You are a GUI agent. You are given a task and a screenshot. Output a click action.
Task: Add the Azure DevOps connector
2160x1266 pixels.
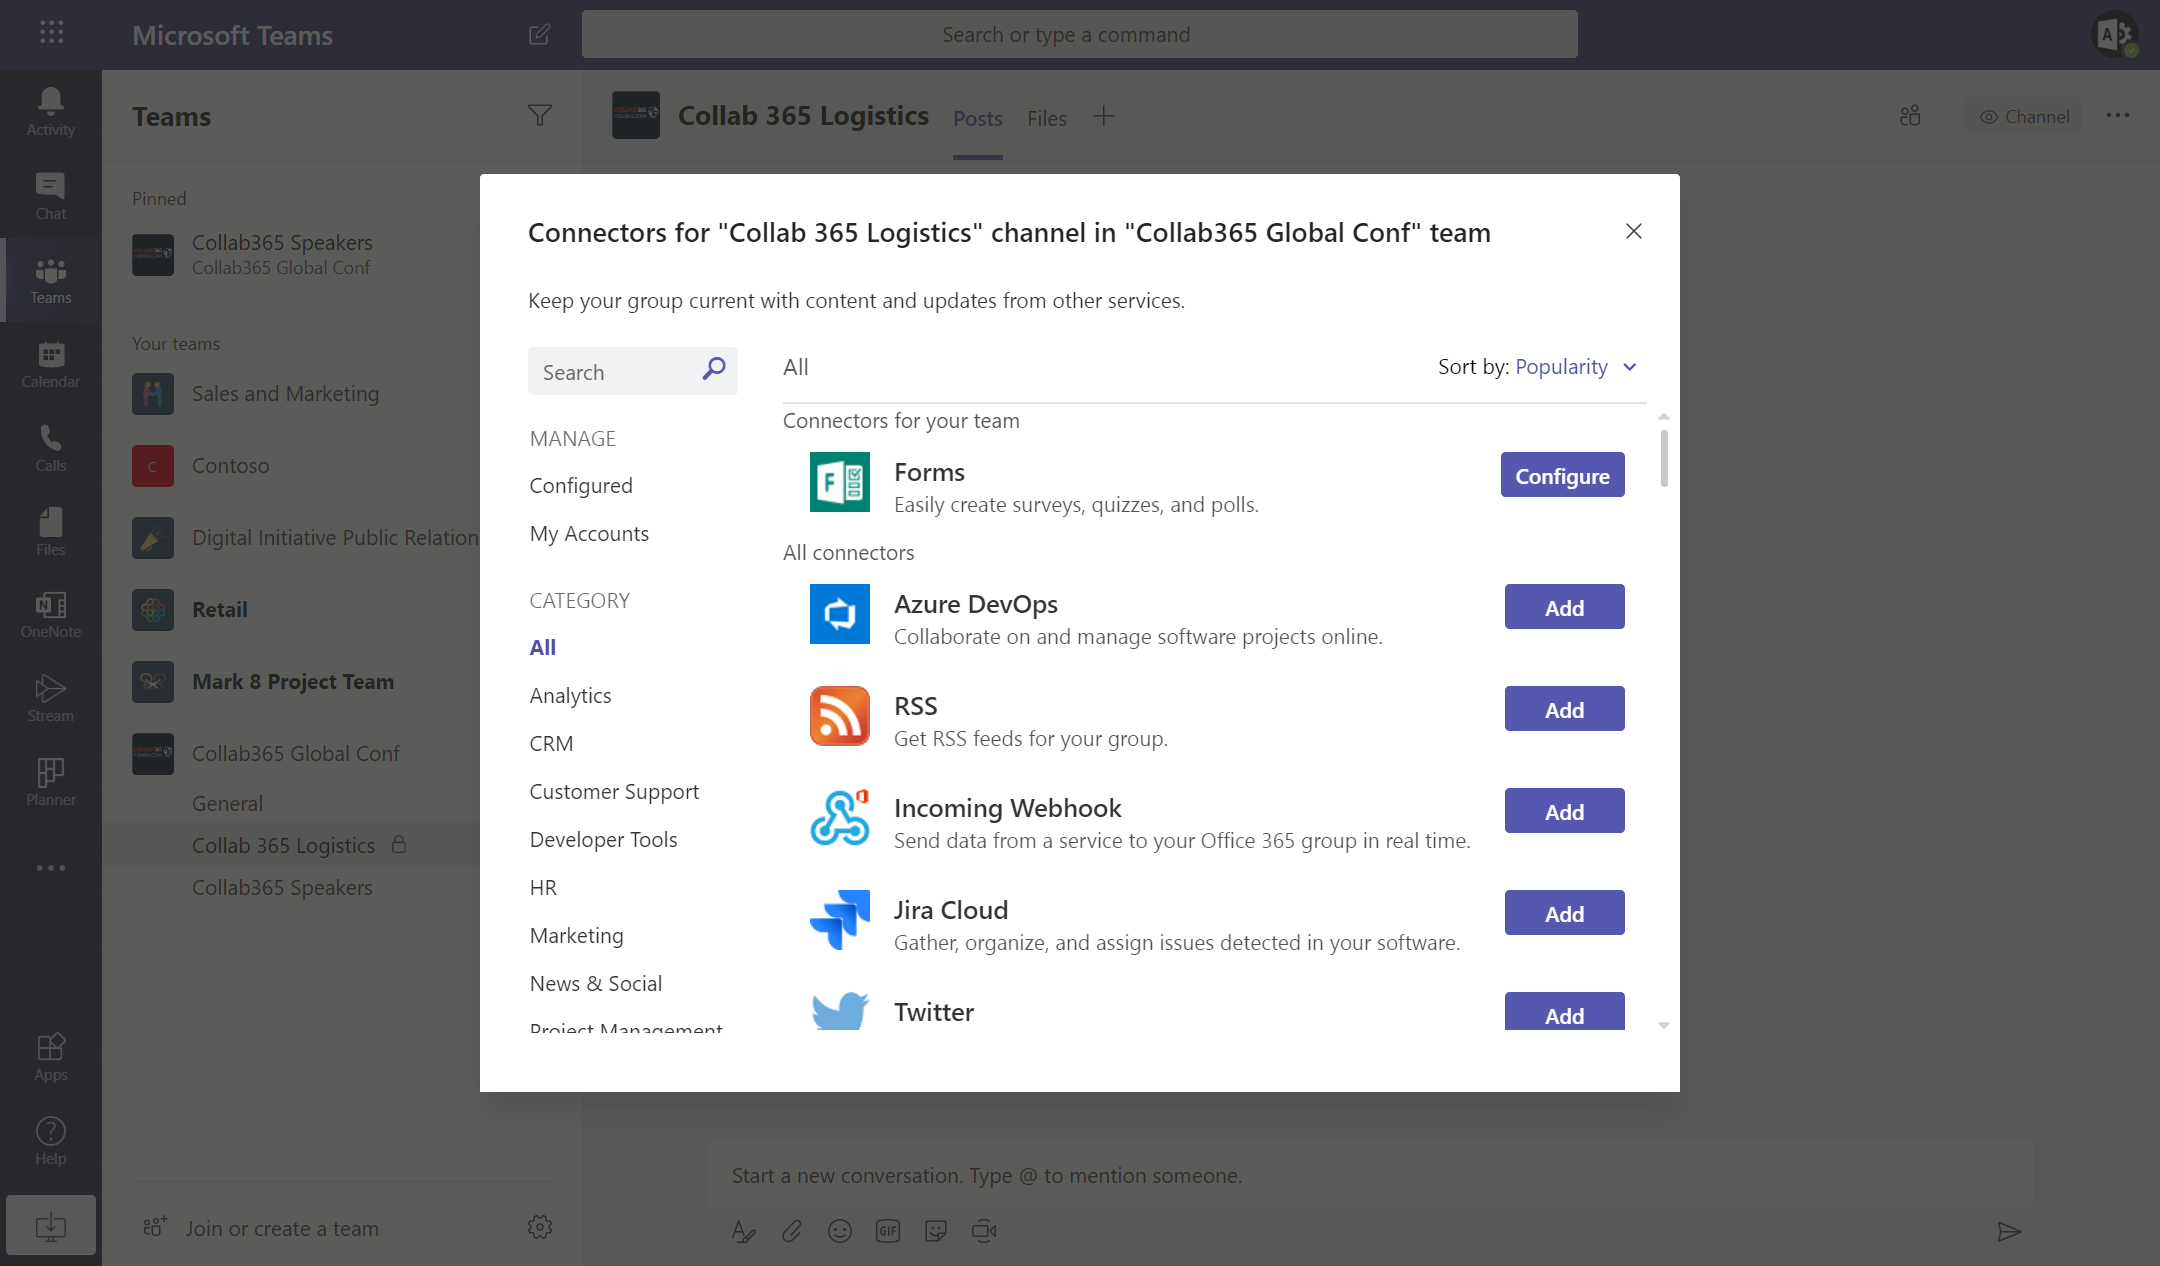pyautogui.click(x=1564, y=607)
